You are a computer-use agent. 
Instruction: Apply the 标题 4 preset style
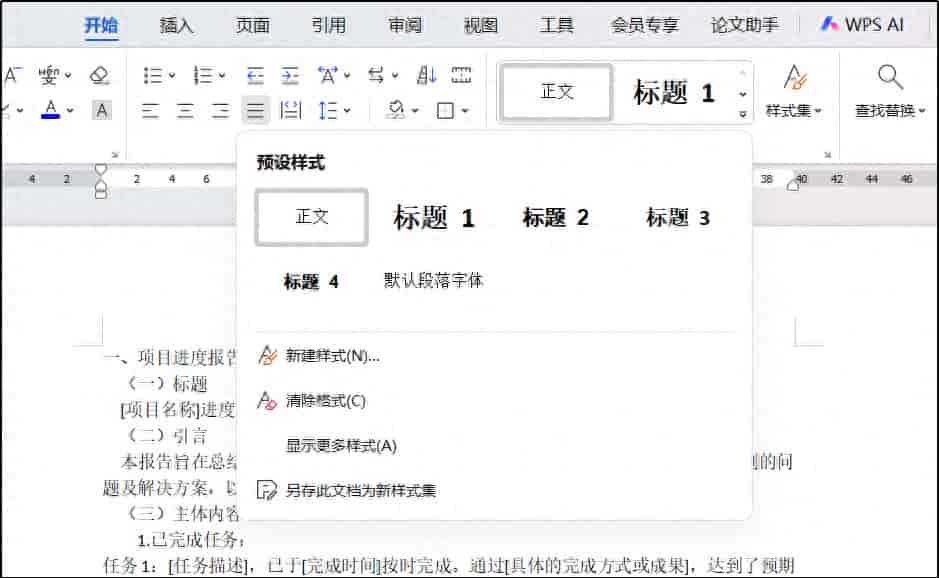point(311,281)
